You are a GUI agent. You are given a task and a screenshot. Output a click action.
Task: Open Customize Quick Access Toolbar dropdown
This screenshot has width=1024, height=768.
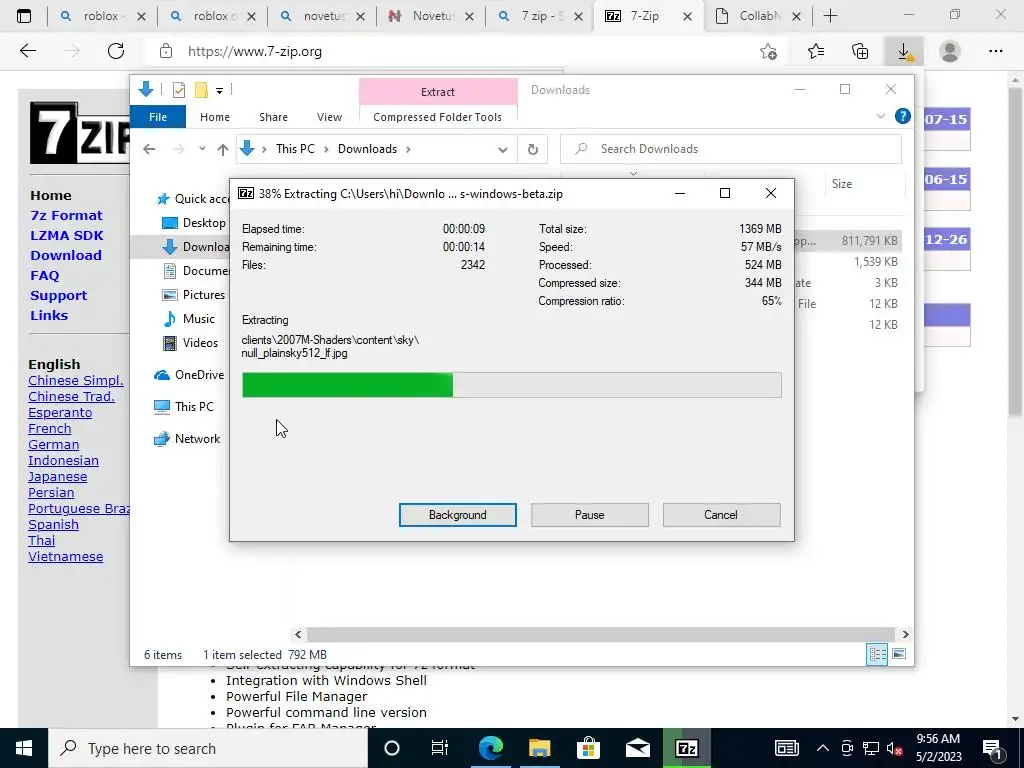click(x=219, y=91)
